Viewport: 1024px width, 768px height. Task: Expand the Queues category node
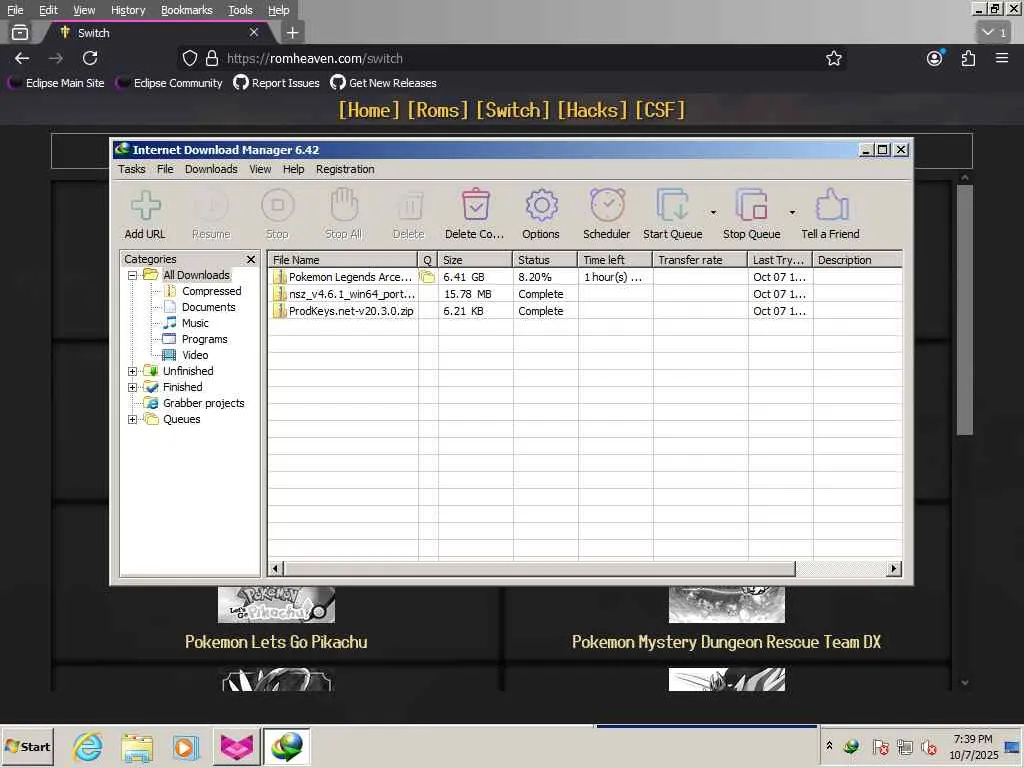pos(132,419)
